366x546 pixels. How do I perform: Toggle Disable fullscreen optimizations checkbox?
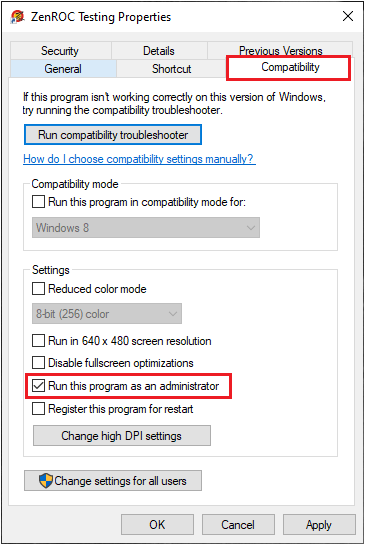click(38, 362)
